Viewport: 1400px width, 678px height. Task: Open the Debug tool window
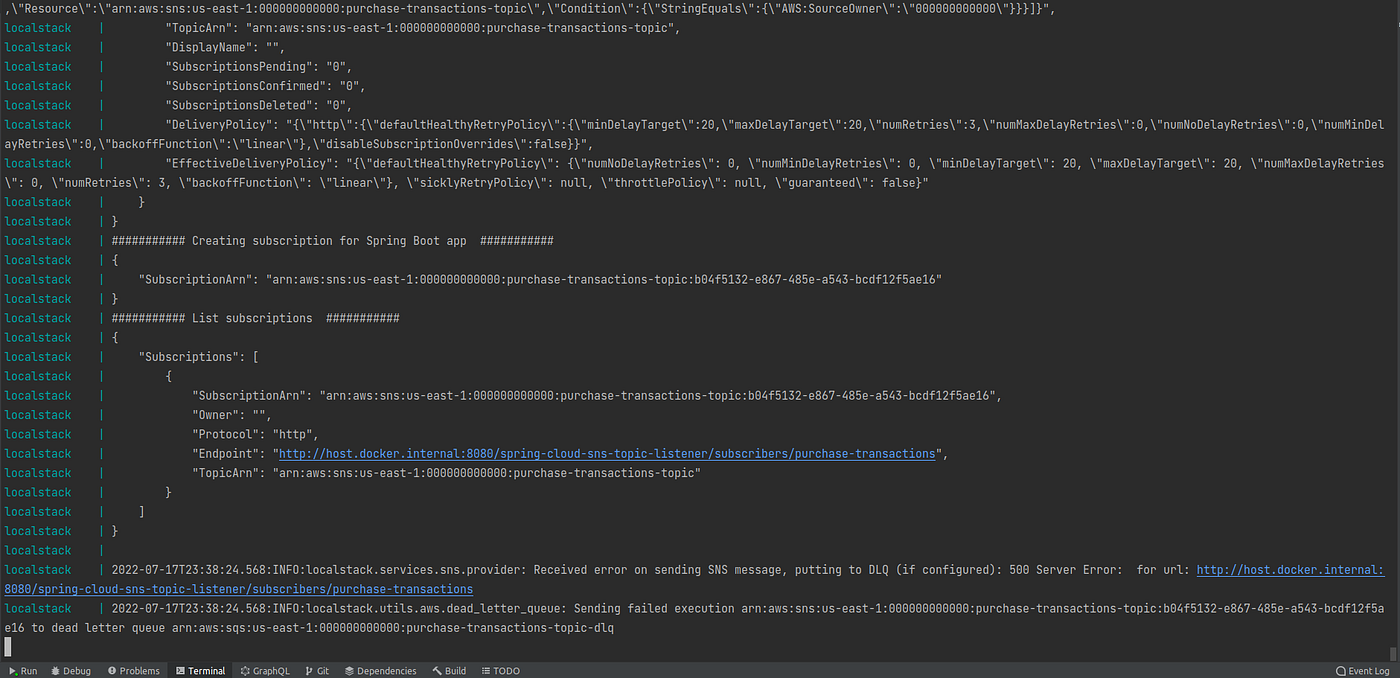coord(71,671)
